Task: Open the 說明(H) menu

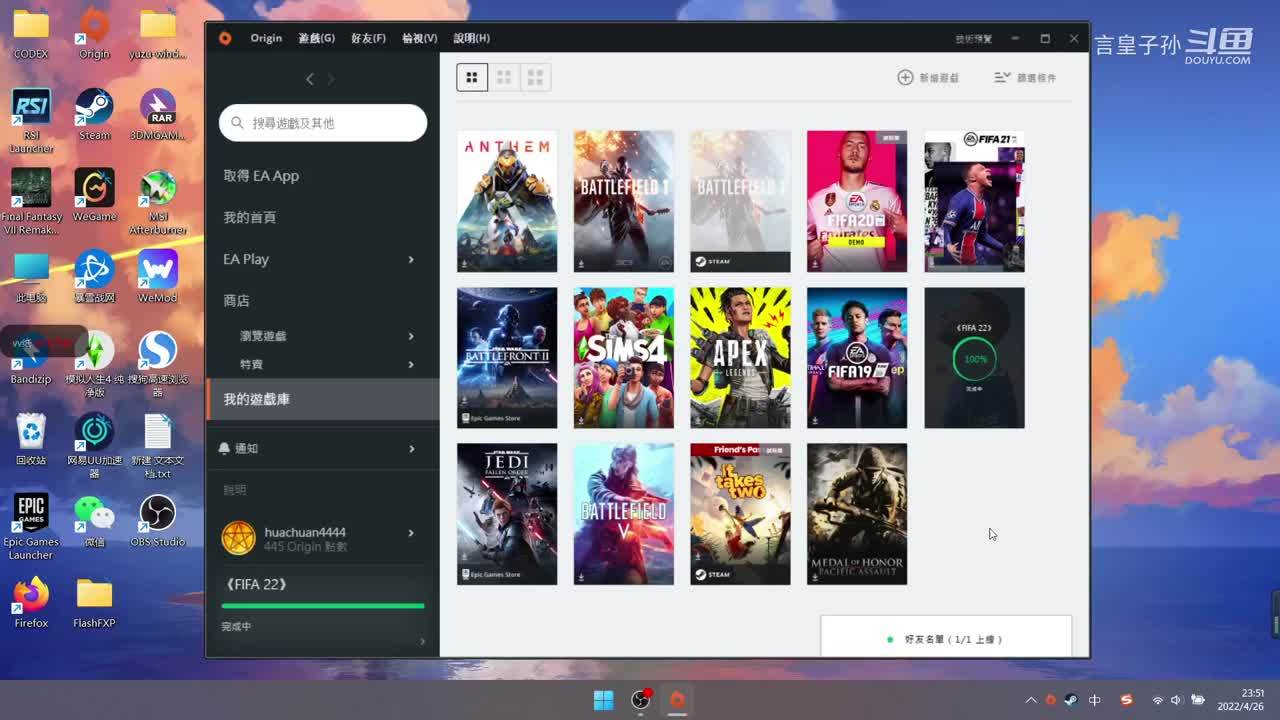Action: [x=471, y=38]
